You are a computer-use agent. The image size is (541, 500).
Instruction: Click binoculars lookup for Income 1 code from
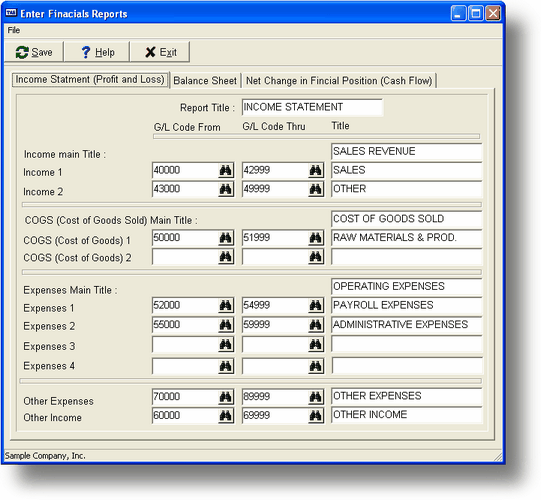(x=226, y=170)
